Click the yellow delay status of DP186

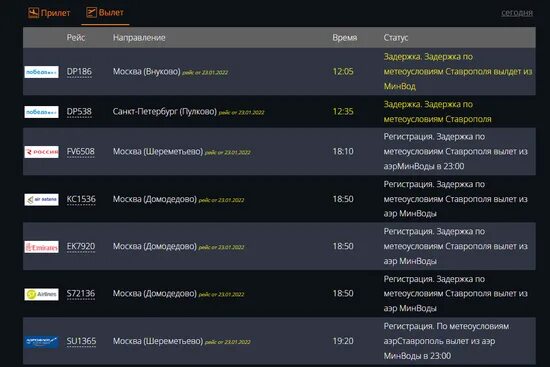[458, 72]
